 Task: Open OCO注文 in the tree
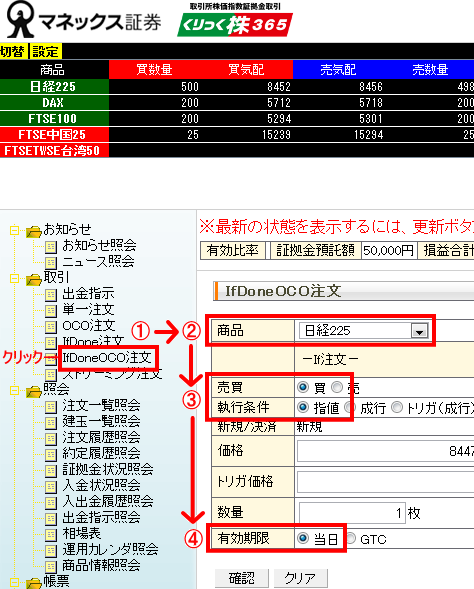pos(89,325)
